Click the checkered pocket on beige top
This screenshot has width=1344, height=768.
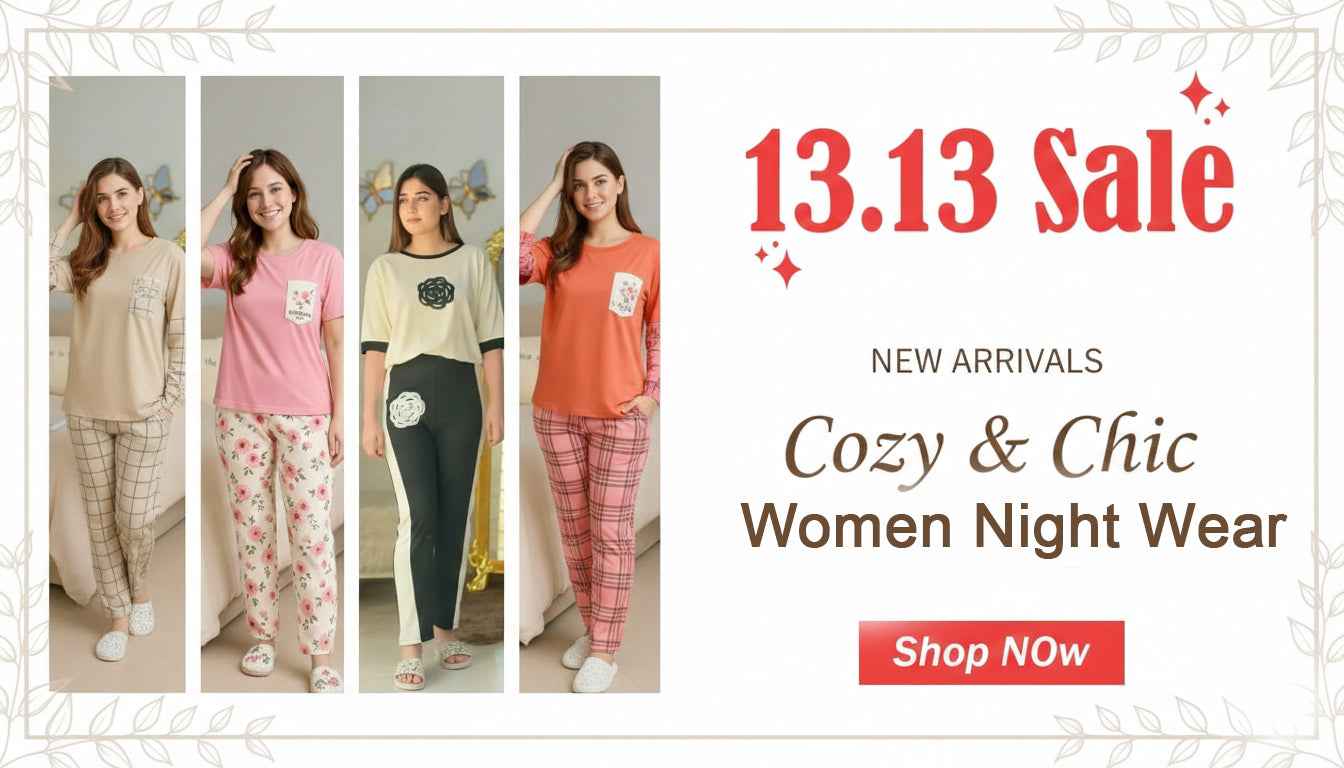(145, 297)
